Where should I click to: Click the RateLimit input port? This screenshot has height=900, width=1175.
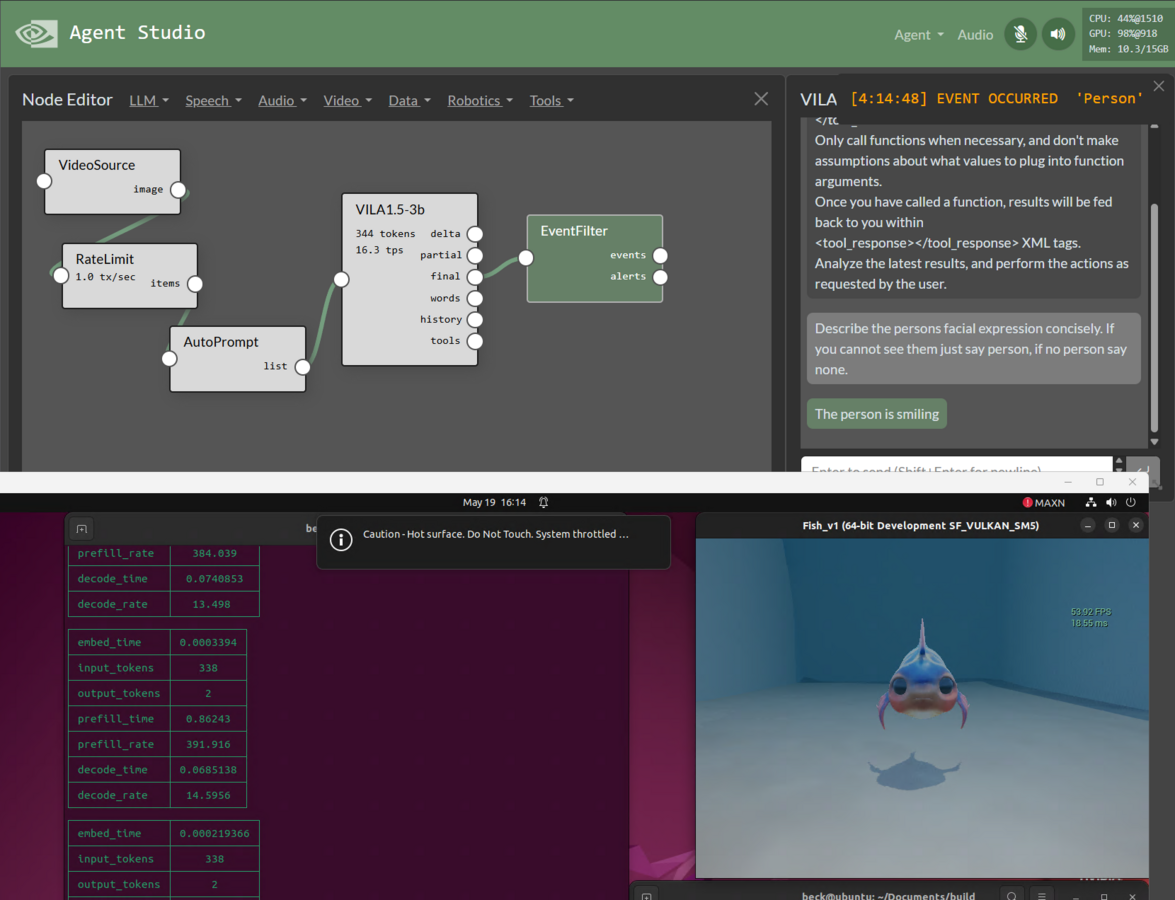(61, 275)
